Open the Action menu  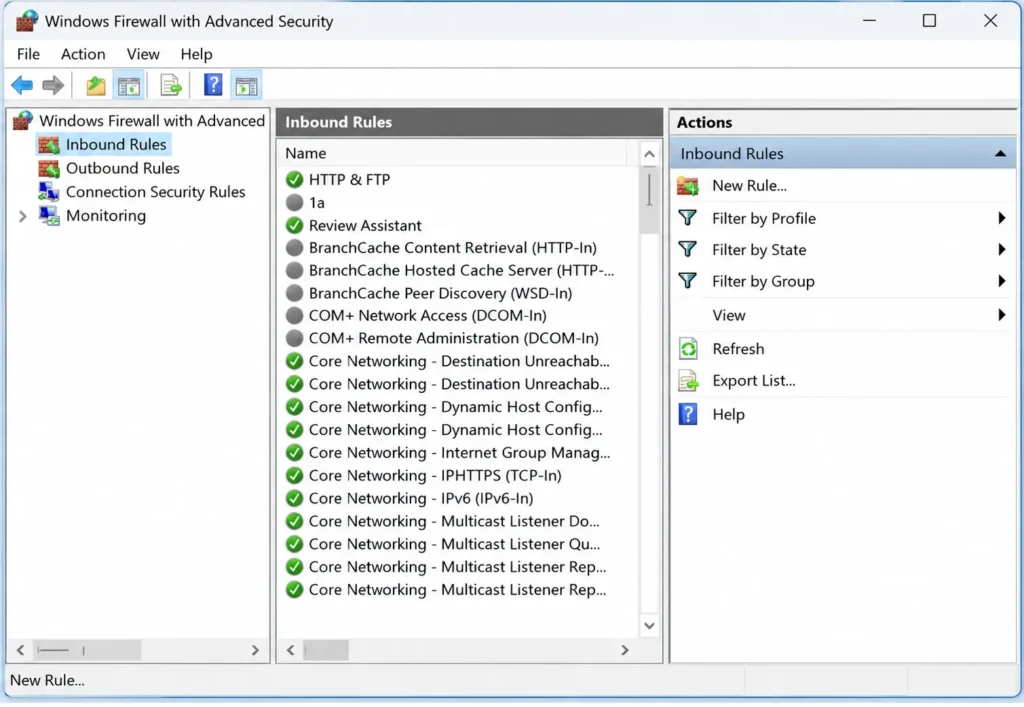(83, 54)
